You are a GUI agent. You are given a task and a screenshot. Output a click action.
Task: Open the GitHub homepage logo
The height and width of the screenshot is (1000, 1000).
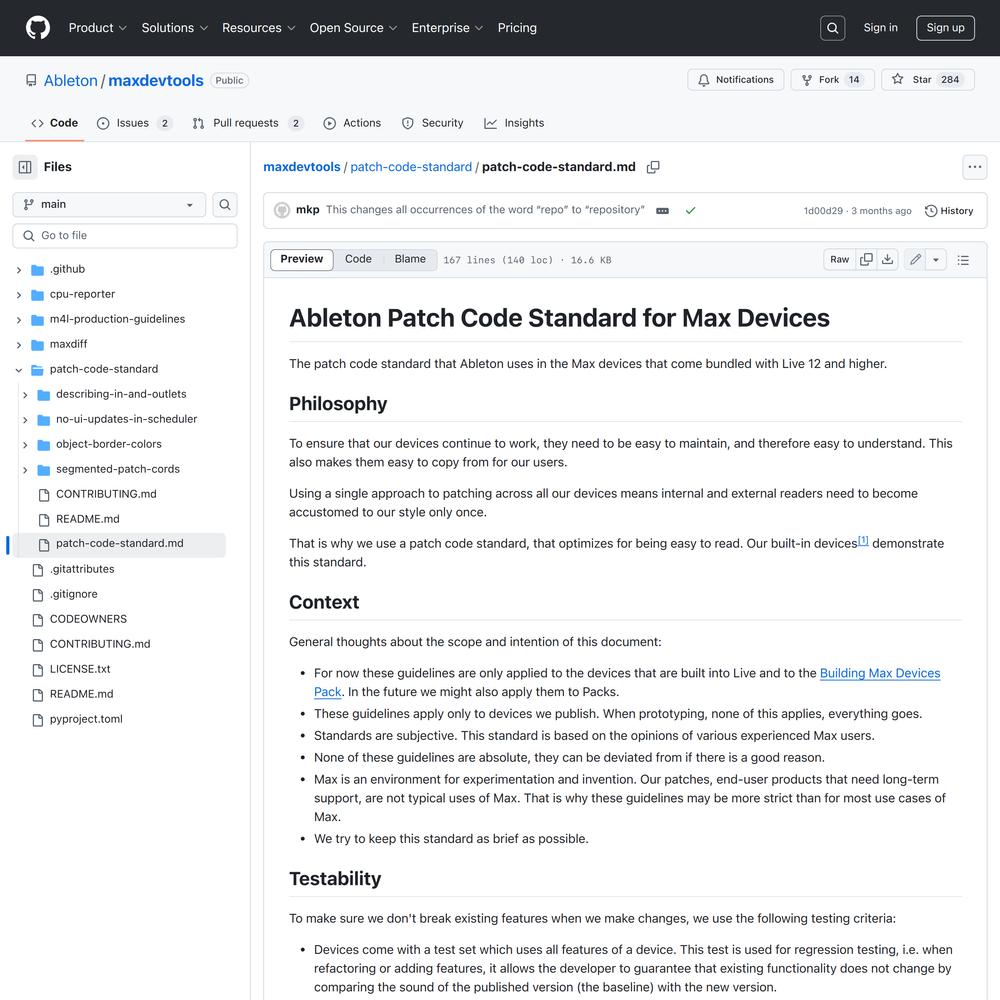tap(38, 28)
